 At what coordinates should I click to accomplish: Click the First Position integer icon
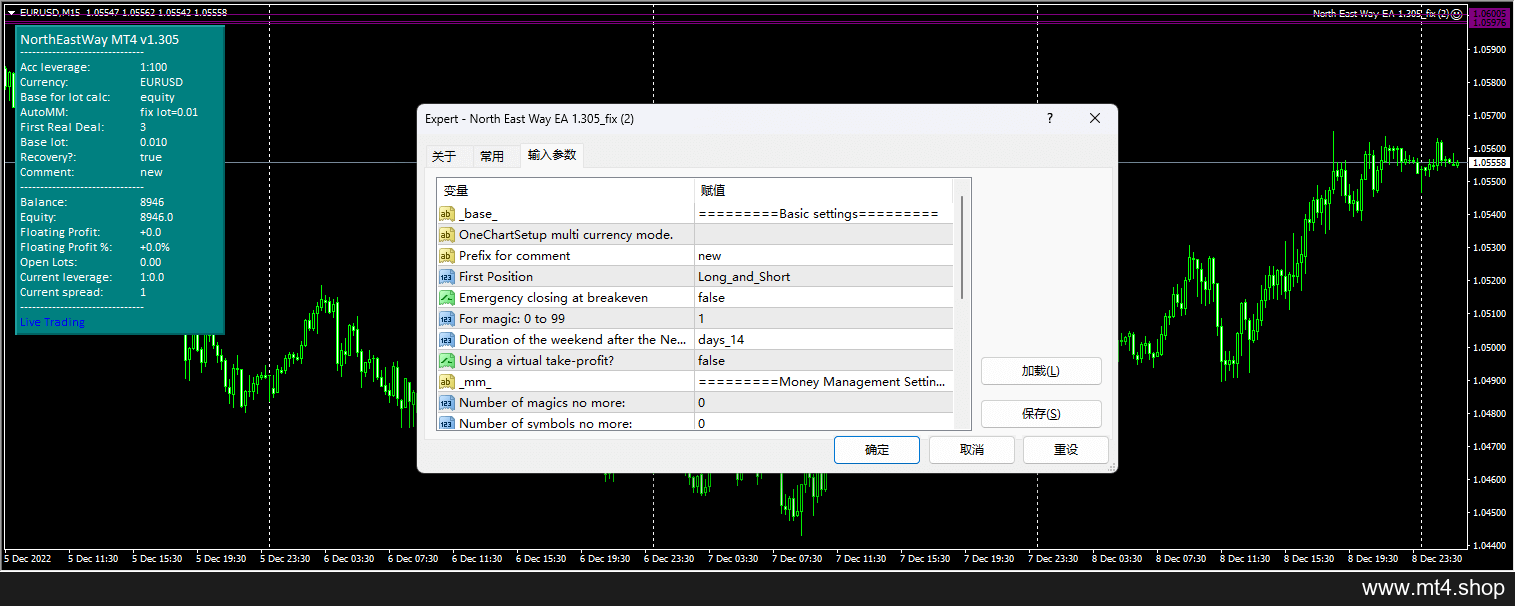(x=447, y=277)
